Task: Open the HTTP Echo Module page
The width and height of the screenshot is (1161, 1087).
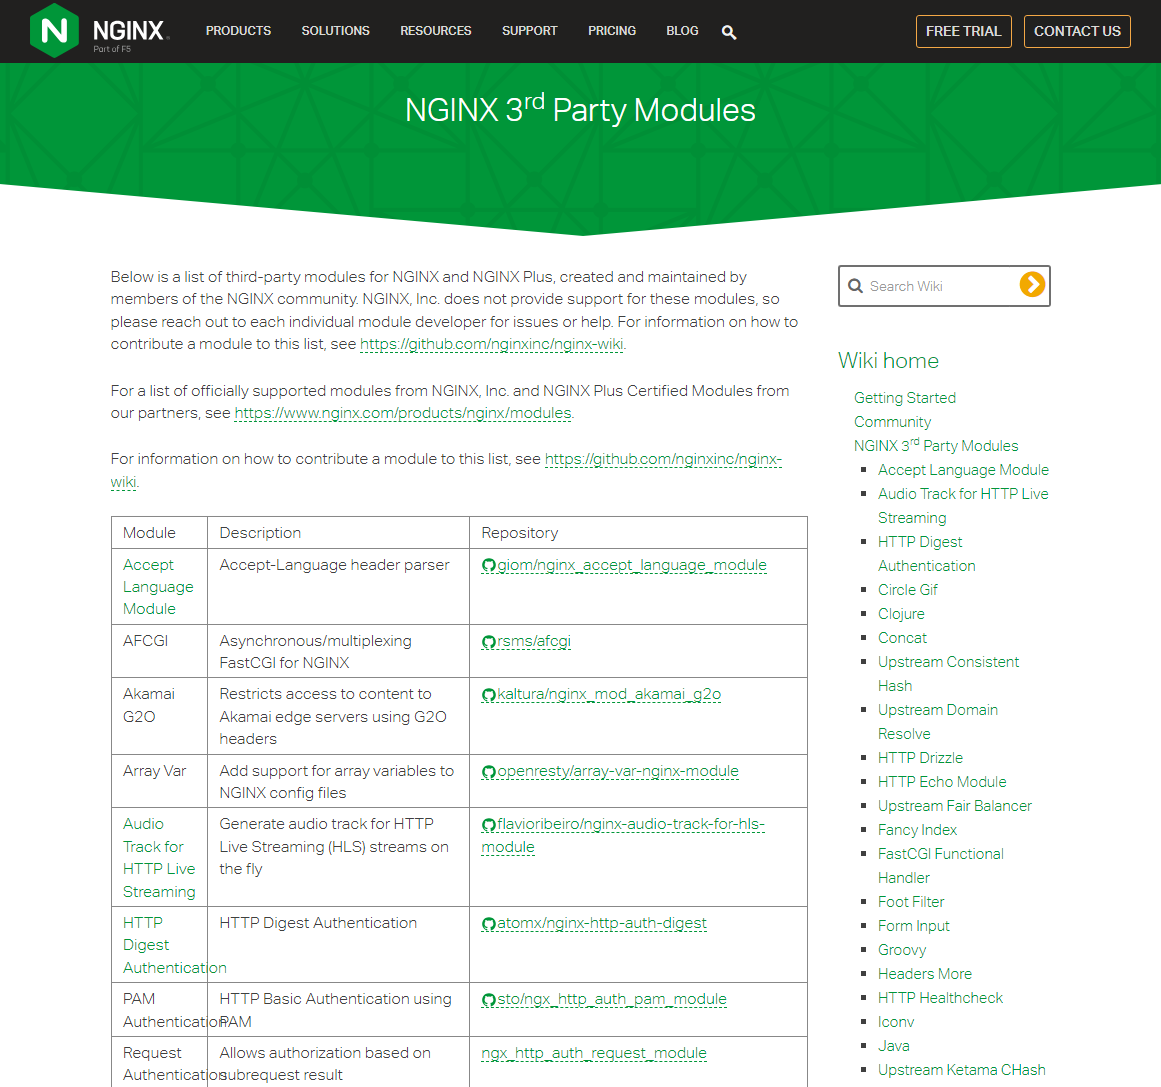Action: point(942,781)
